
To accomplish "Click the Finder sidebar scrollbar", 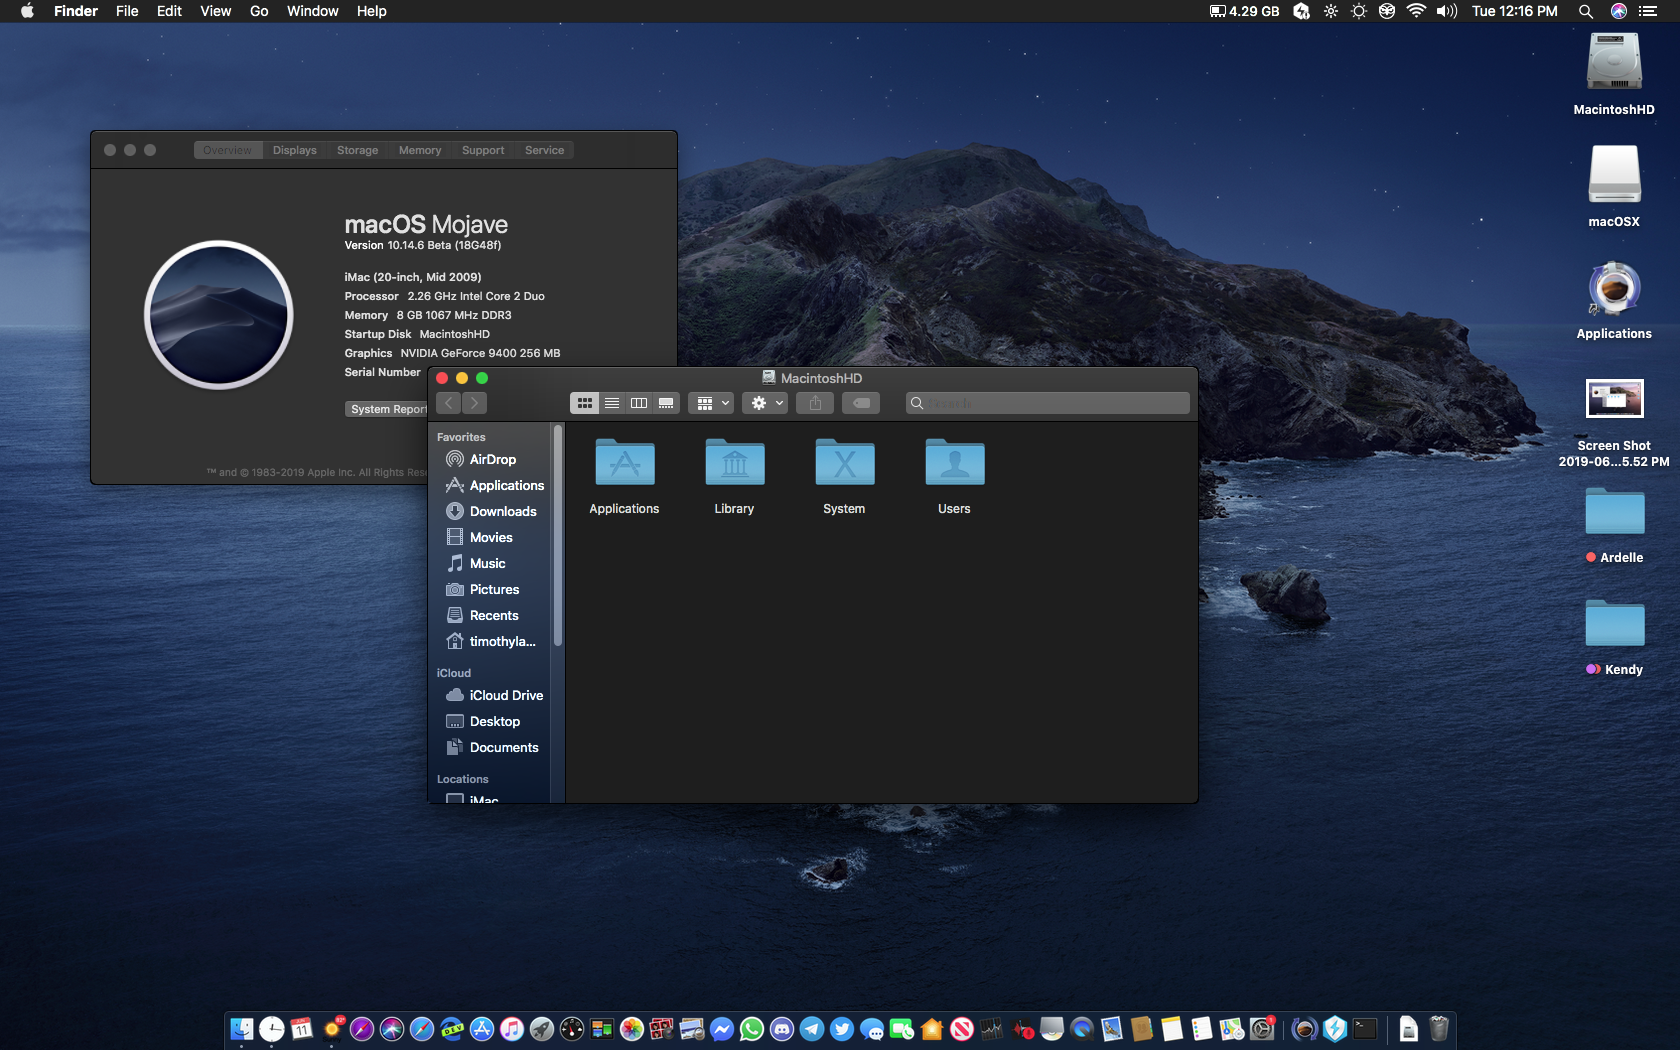I will (558, 535).
